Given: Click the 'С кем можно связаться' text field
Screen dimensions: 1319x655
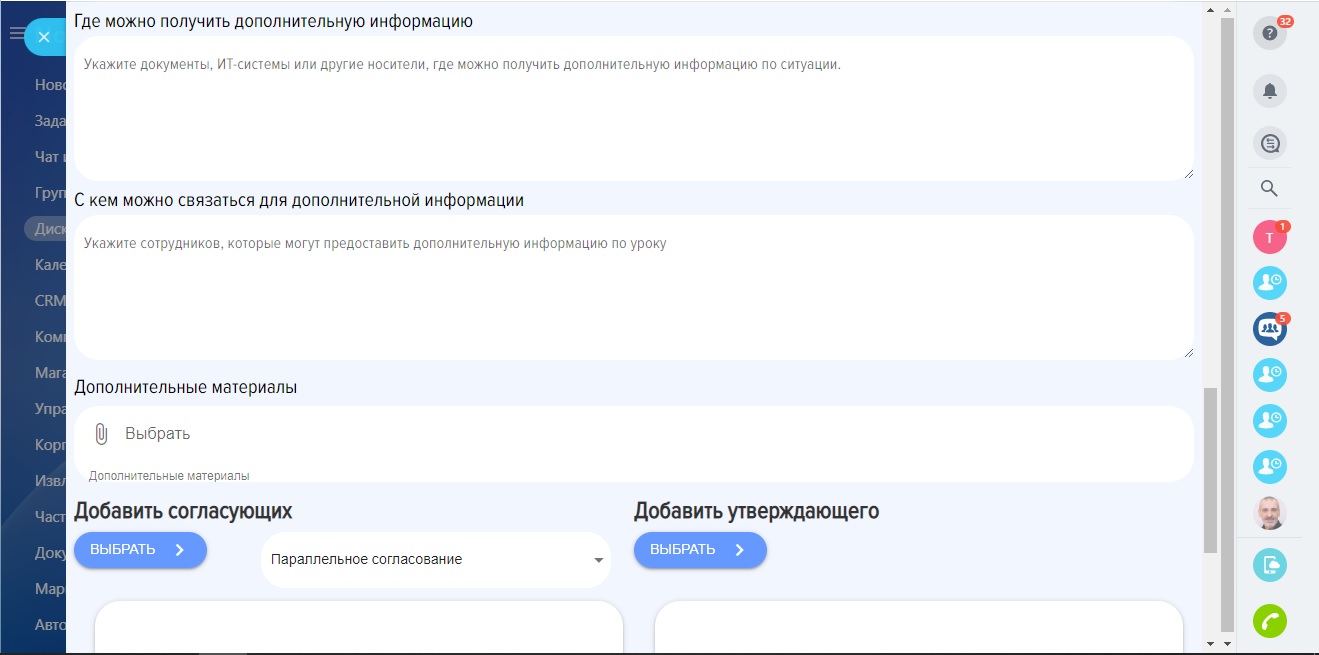Looking at the screenshot, I should click(633, 287).
